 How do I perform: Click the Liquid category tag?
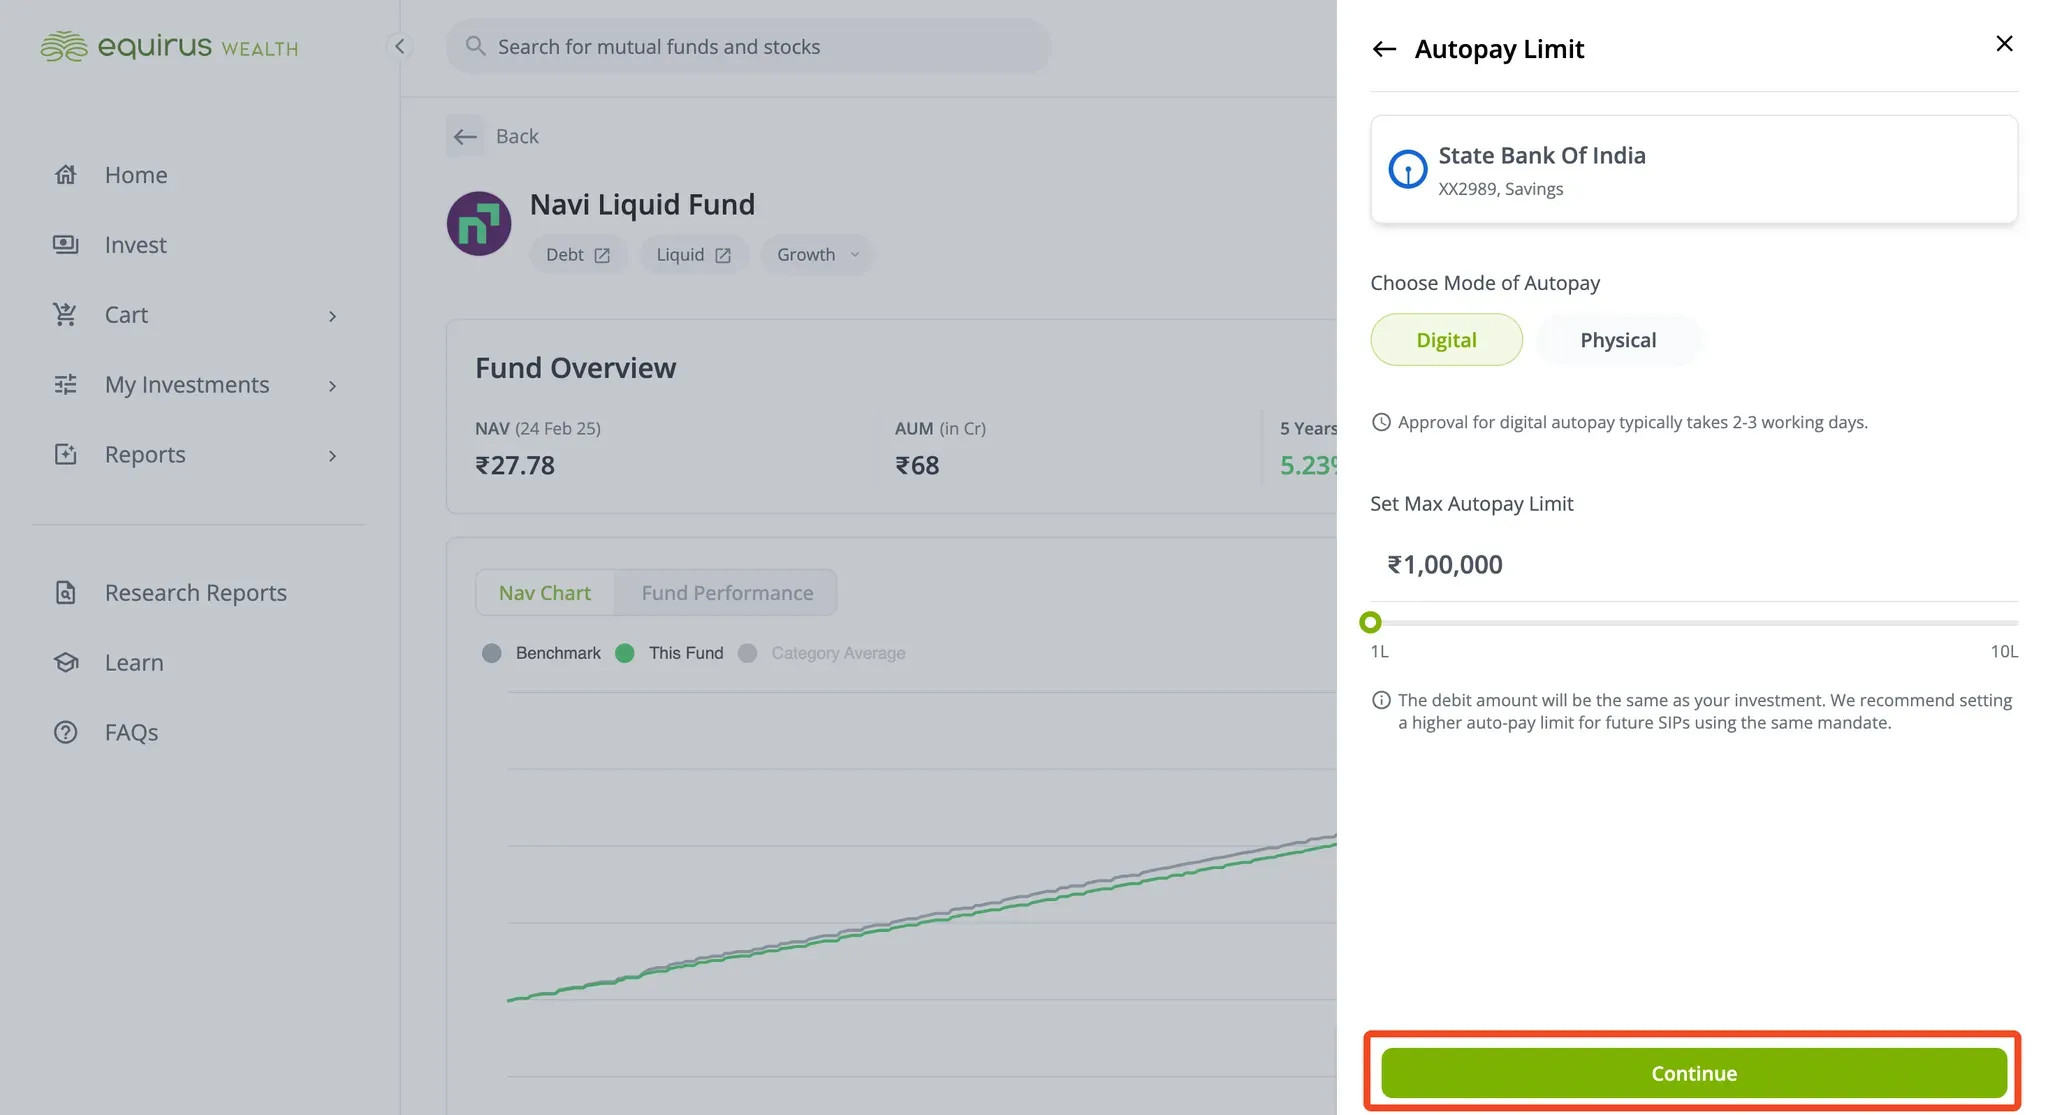click(x=693, y=255)
